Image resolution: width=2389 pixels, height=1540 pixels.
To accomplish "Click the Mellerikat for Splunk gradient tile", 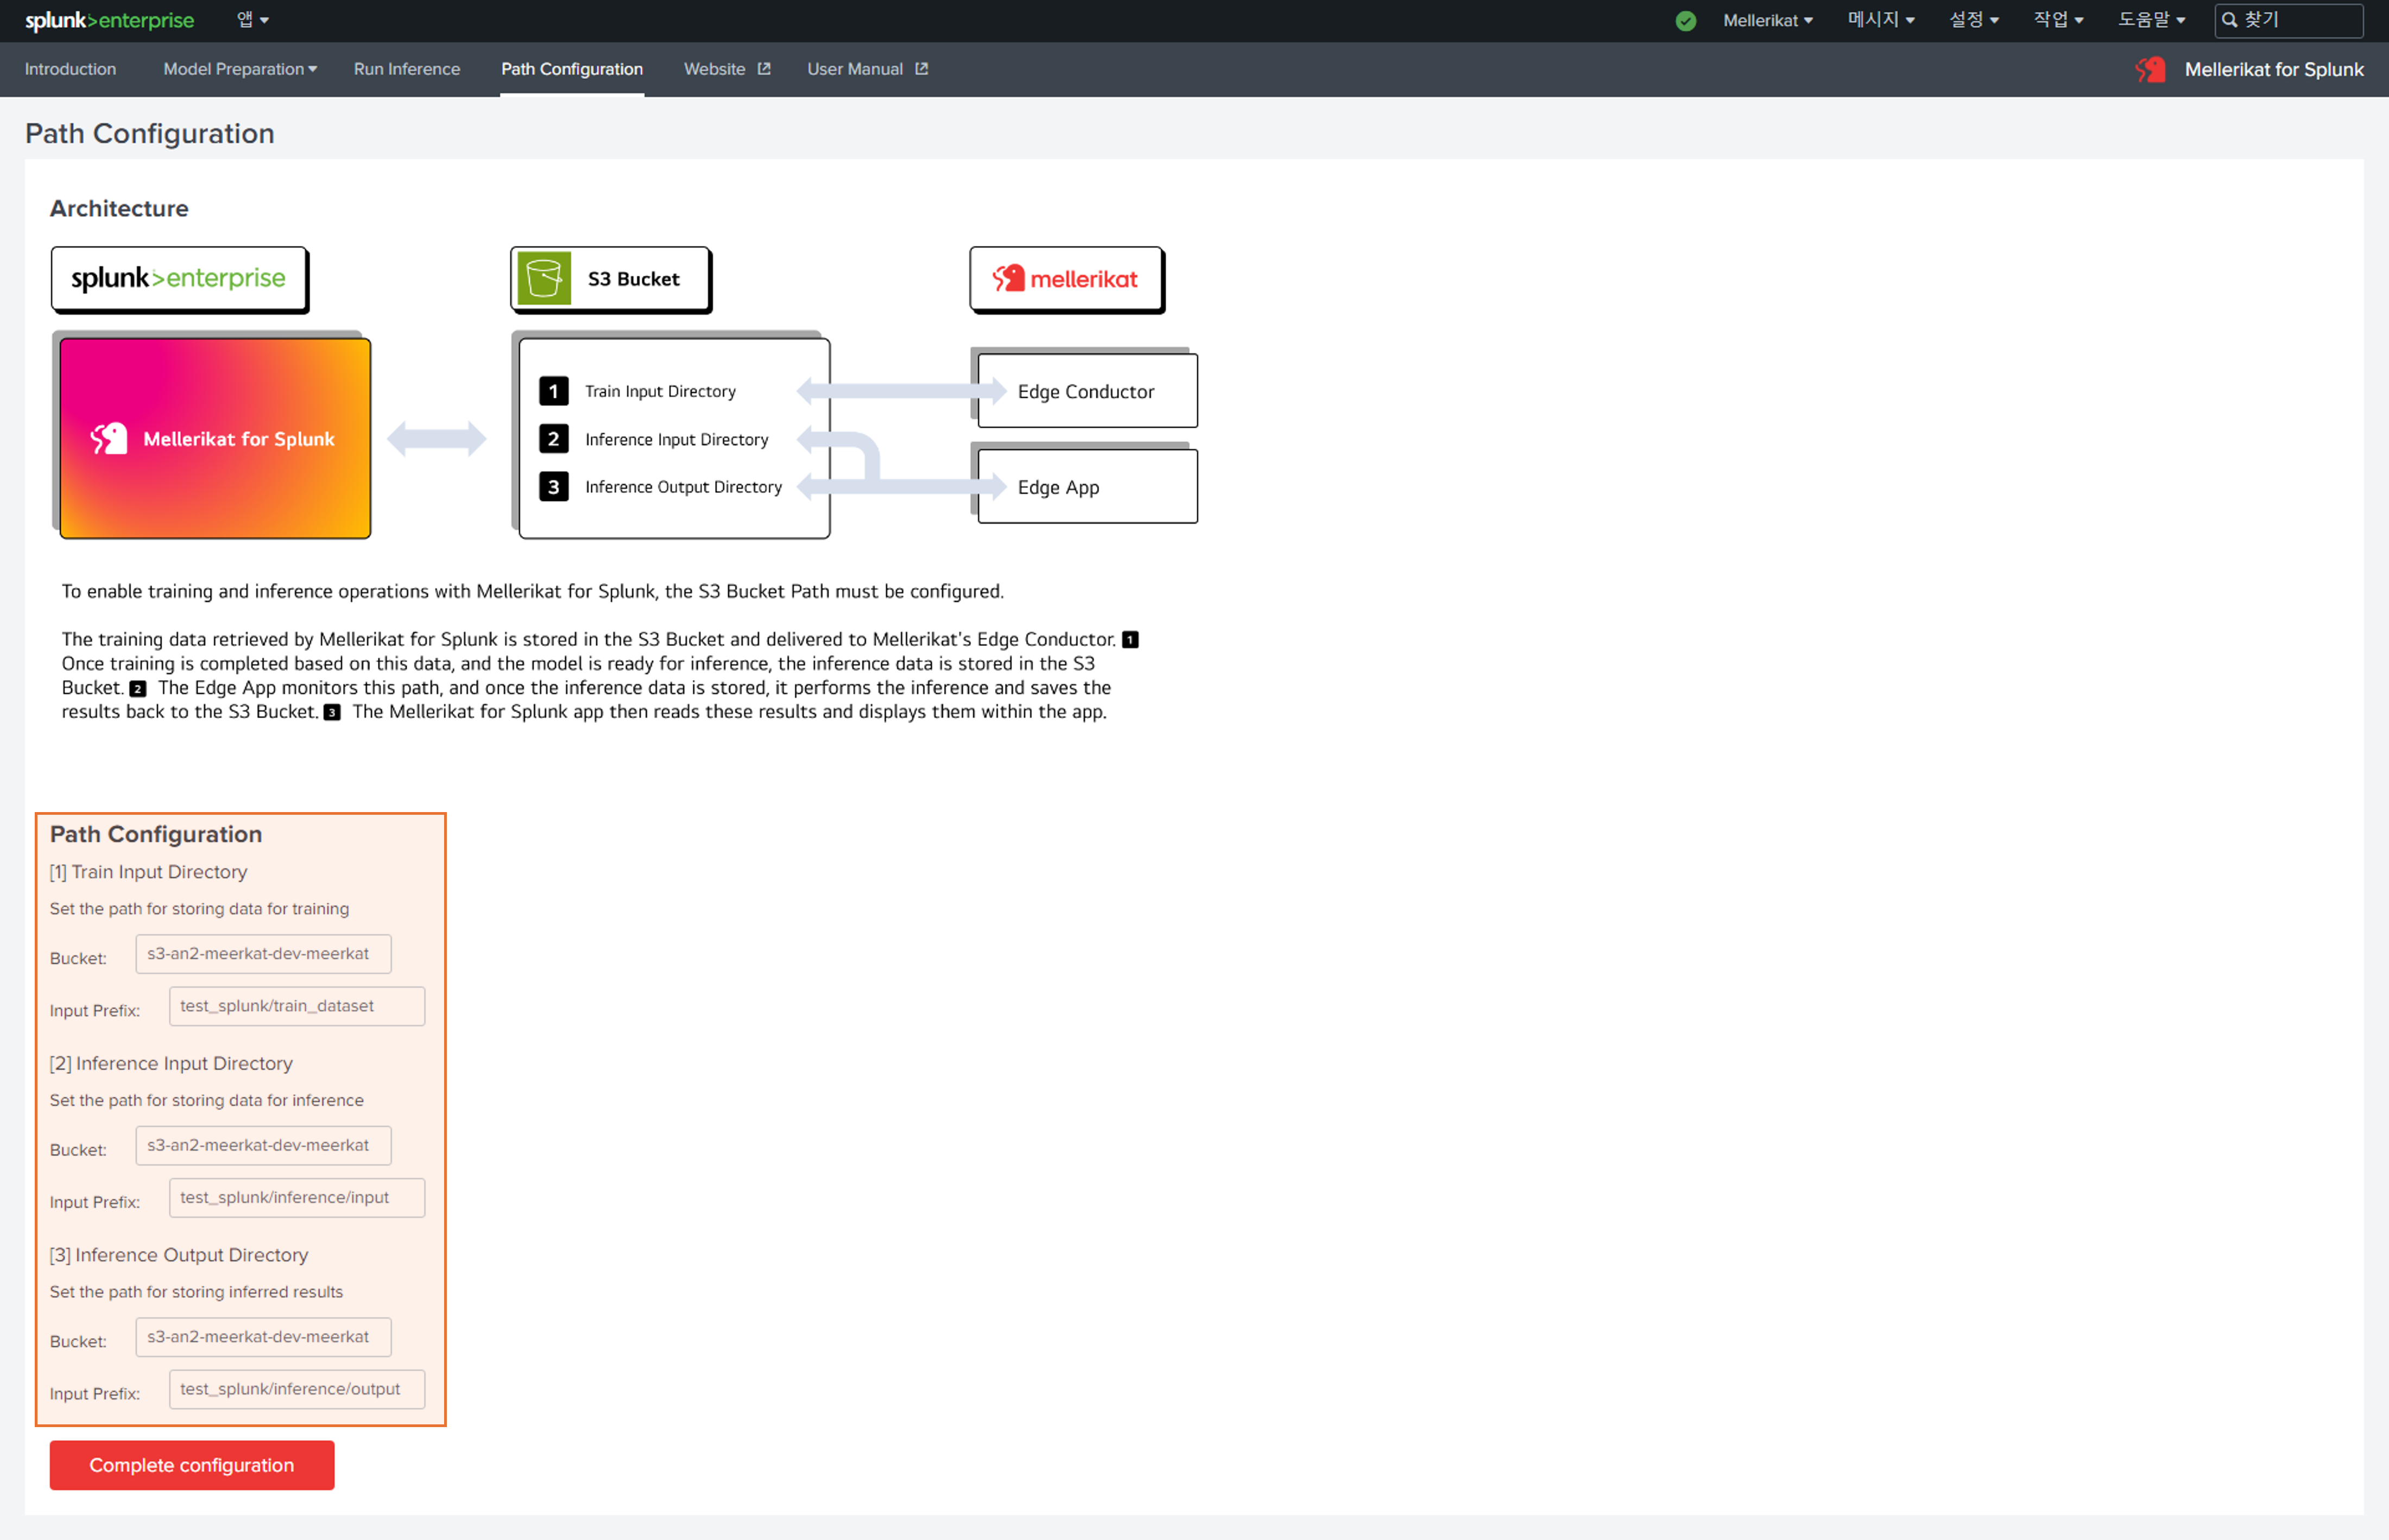I will 215,438.
